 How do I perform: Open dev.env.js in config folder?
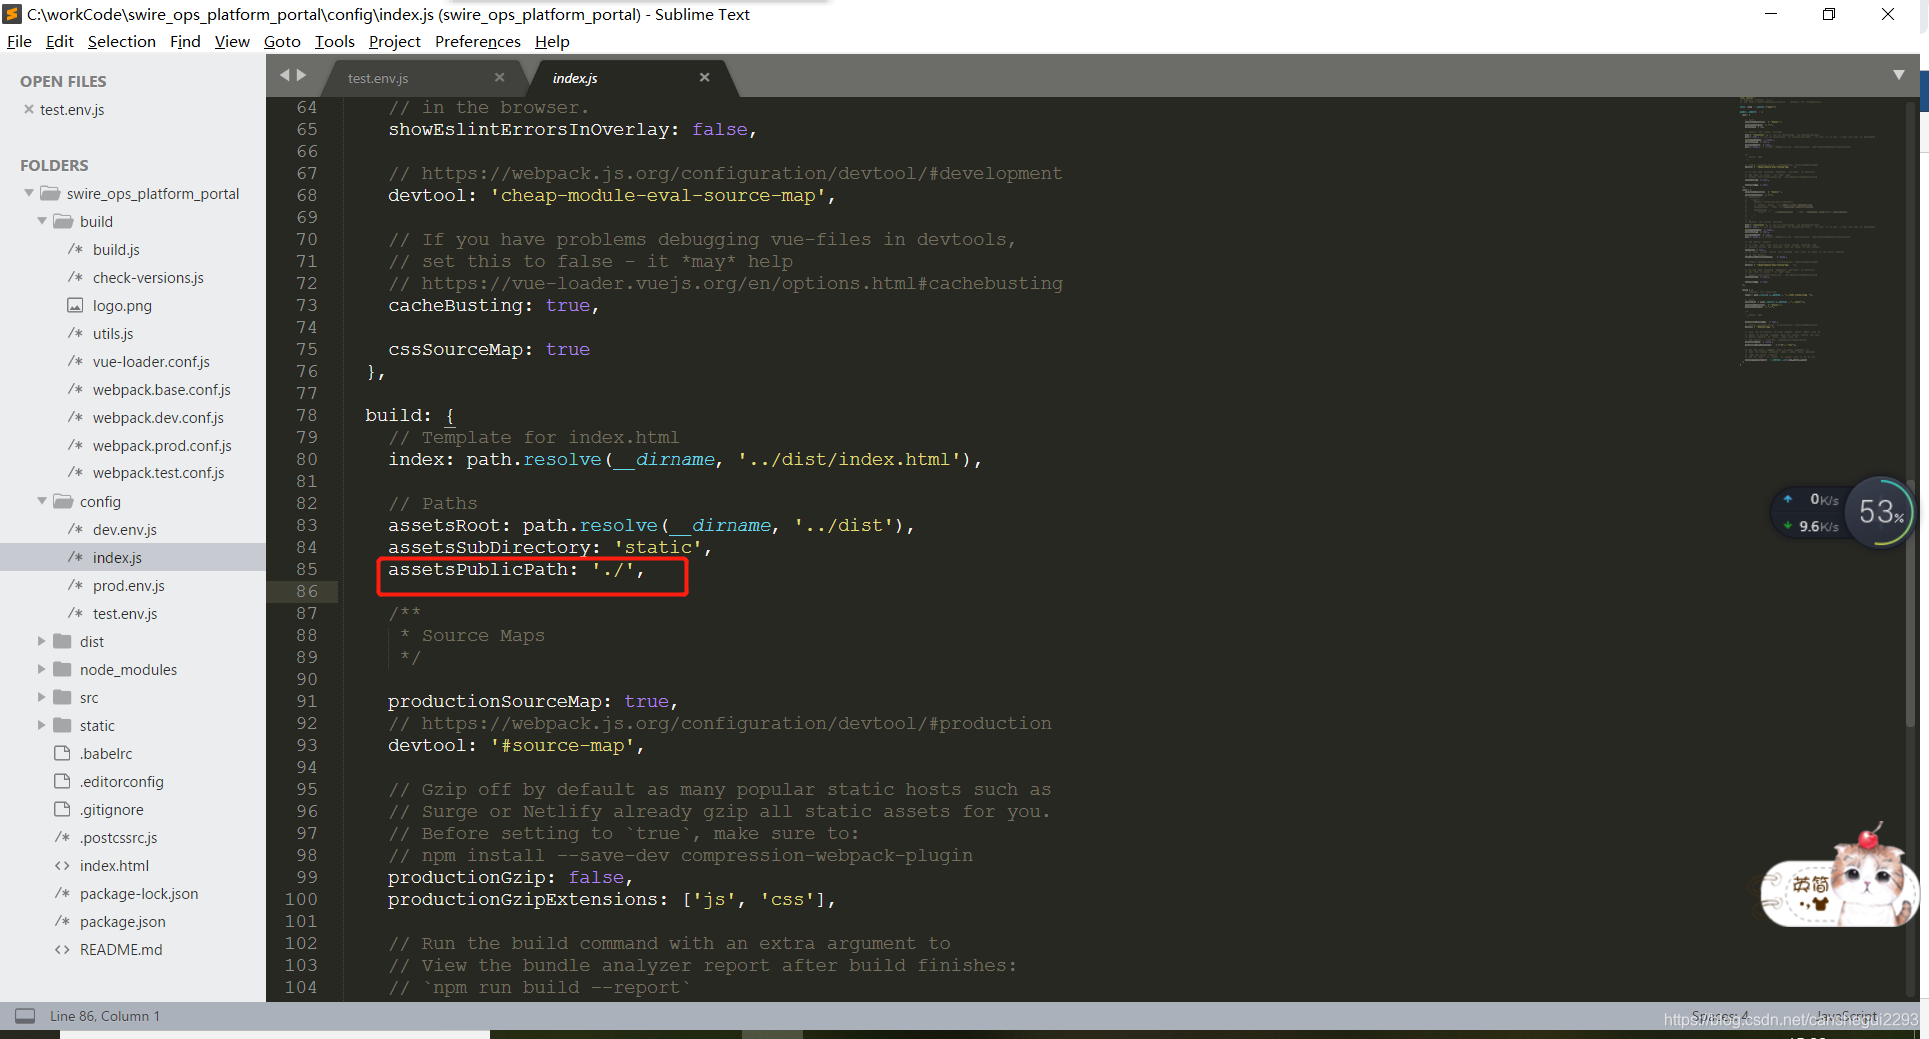(x=125, y=529)
